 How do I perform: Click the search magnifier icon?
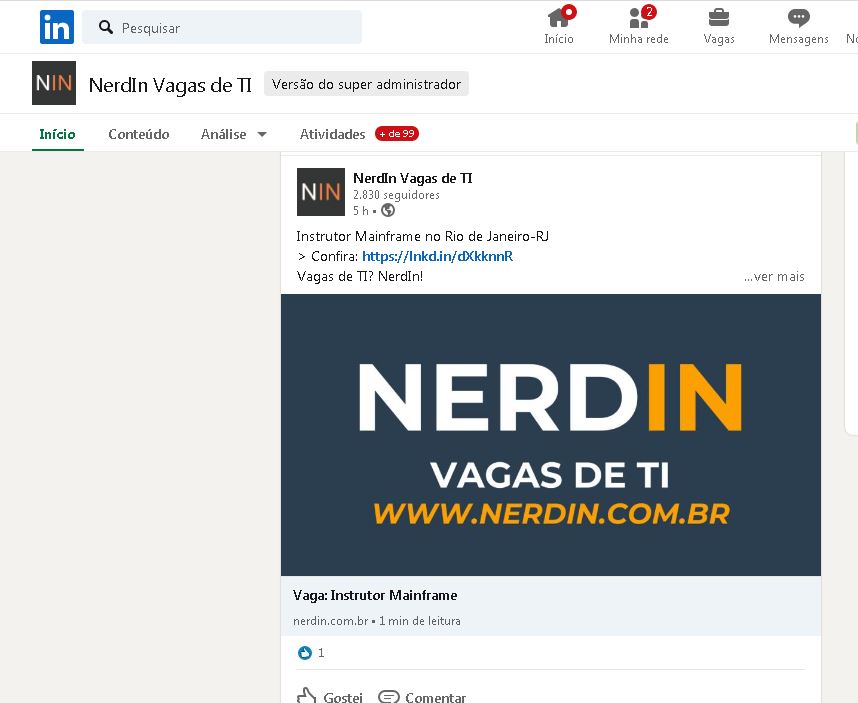106,27
